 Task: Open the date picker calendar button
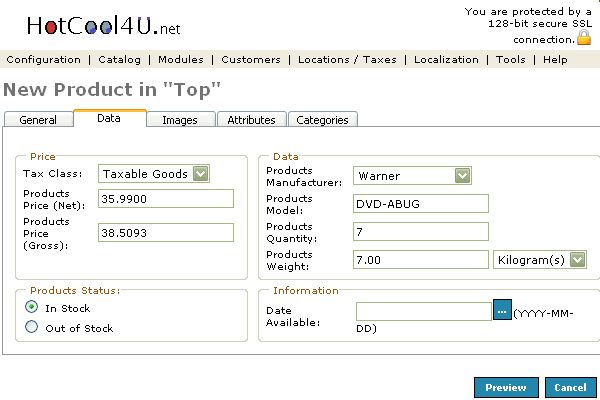tap(502, 311)
